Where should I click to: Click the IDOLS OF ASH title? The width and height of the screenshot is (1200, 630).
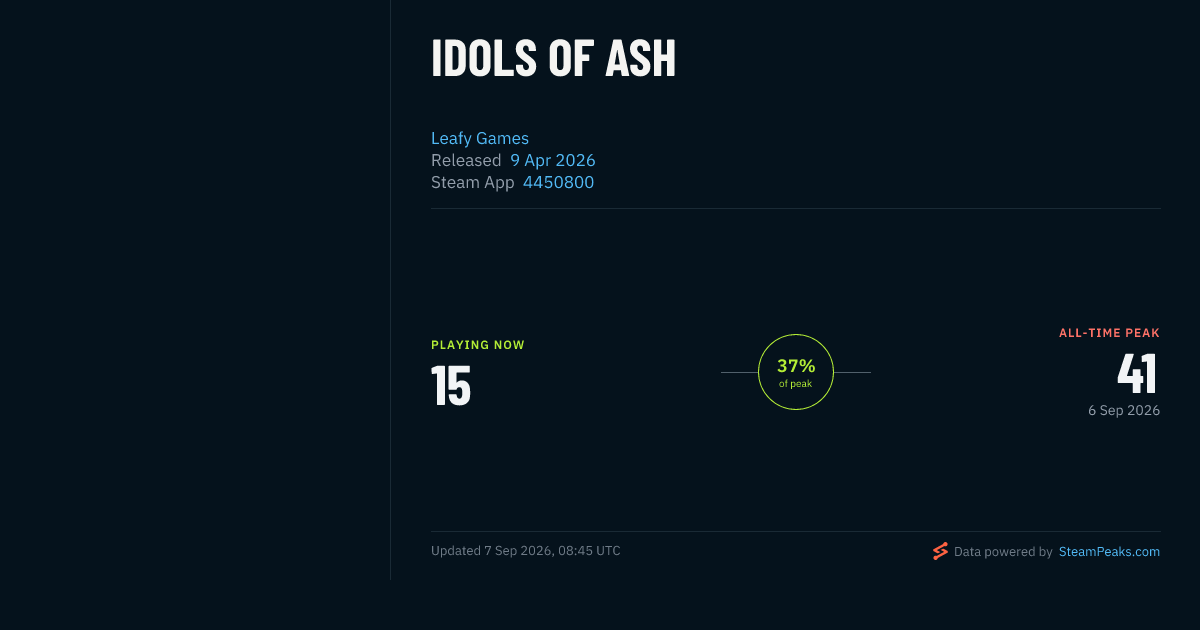pyautogui.click(x=554, y=59)
